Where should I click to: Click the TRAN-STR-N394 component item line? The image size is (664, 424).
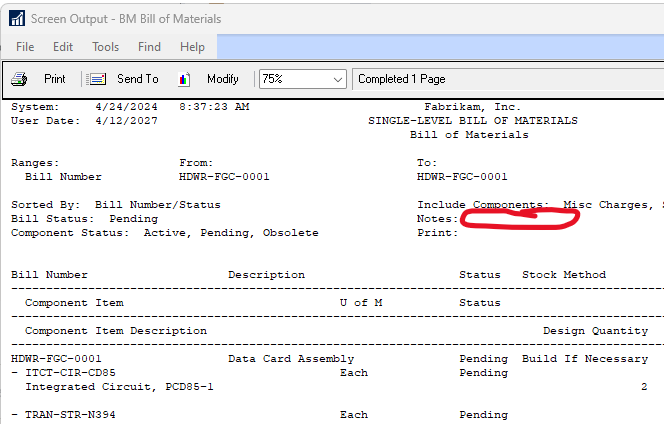(67, 415)
